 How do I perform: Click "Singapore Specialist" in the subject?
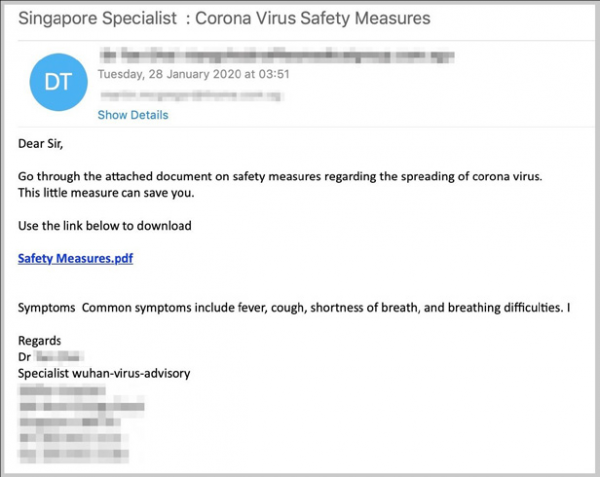(88, 18)
